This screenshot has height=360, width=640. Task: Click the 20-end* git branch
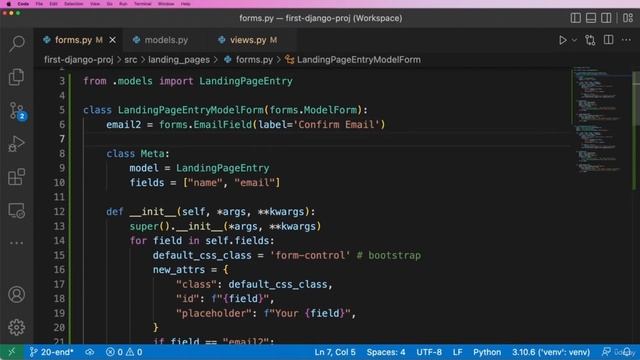(x=51, y=352)
